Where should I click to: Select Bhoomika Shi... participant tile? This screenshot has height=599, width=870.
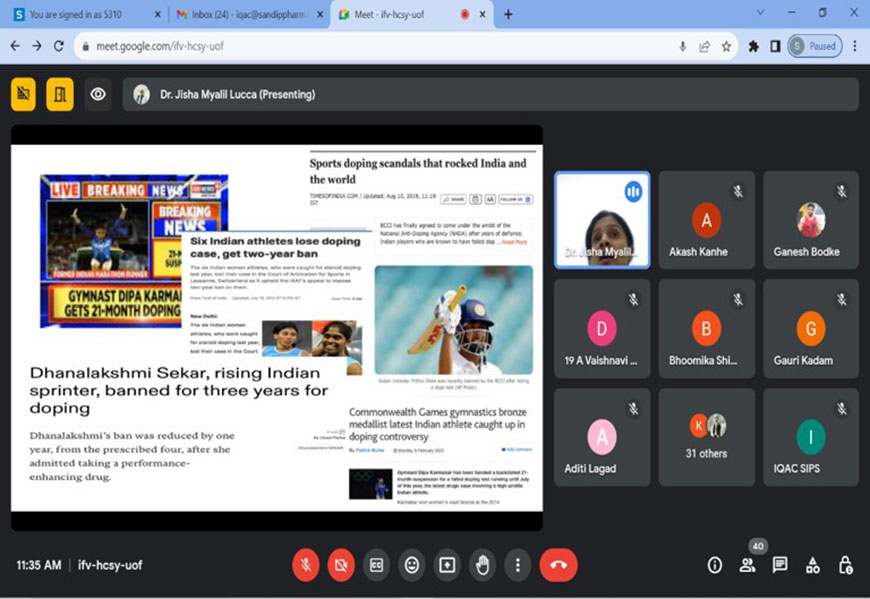click(x=706, y=329)
